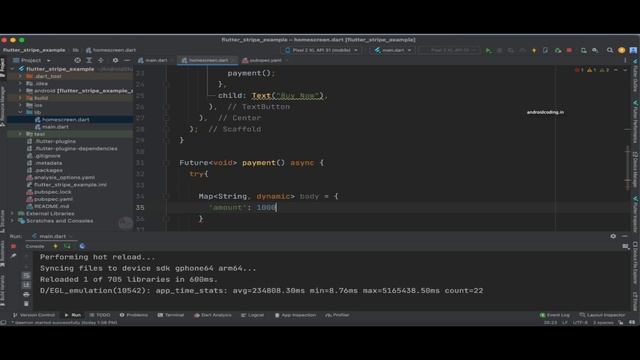This screenshot has width=640, height=360.
Task: Click the Device Manager toolbar icon
Action: tap(584, 50)
